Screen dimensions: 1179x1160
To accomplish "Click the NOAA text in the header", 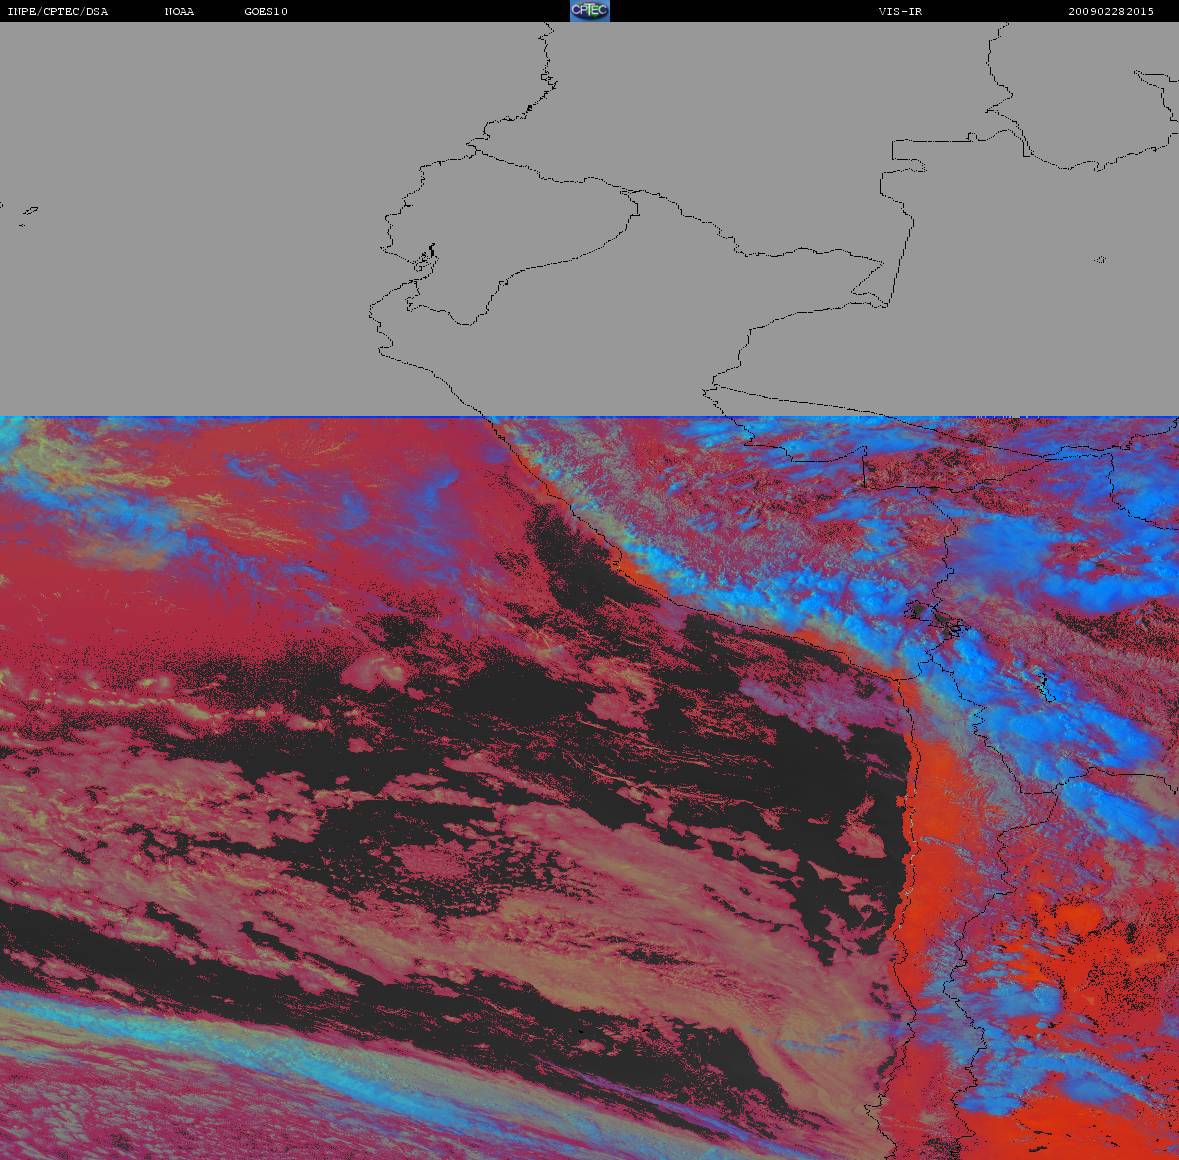I will [180, 12].
